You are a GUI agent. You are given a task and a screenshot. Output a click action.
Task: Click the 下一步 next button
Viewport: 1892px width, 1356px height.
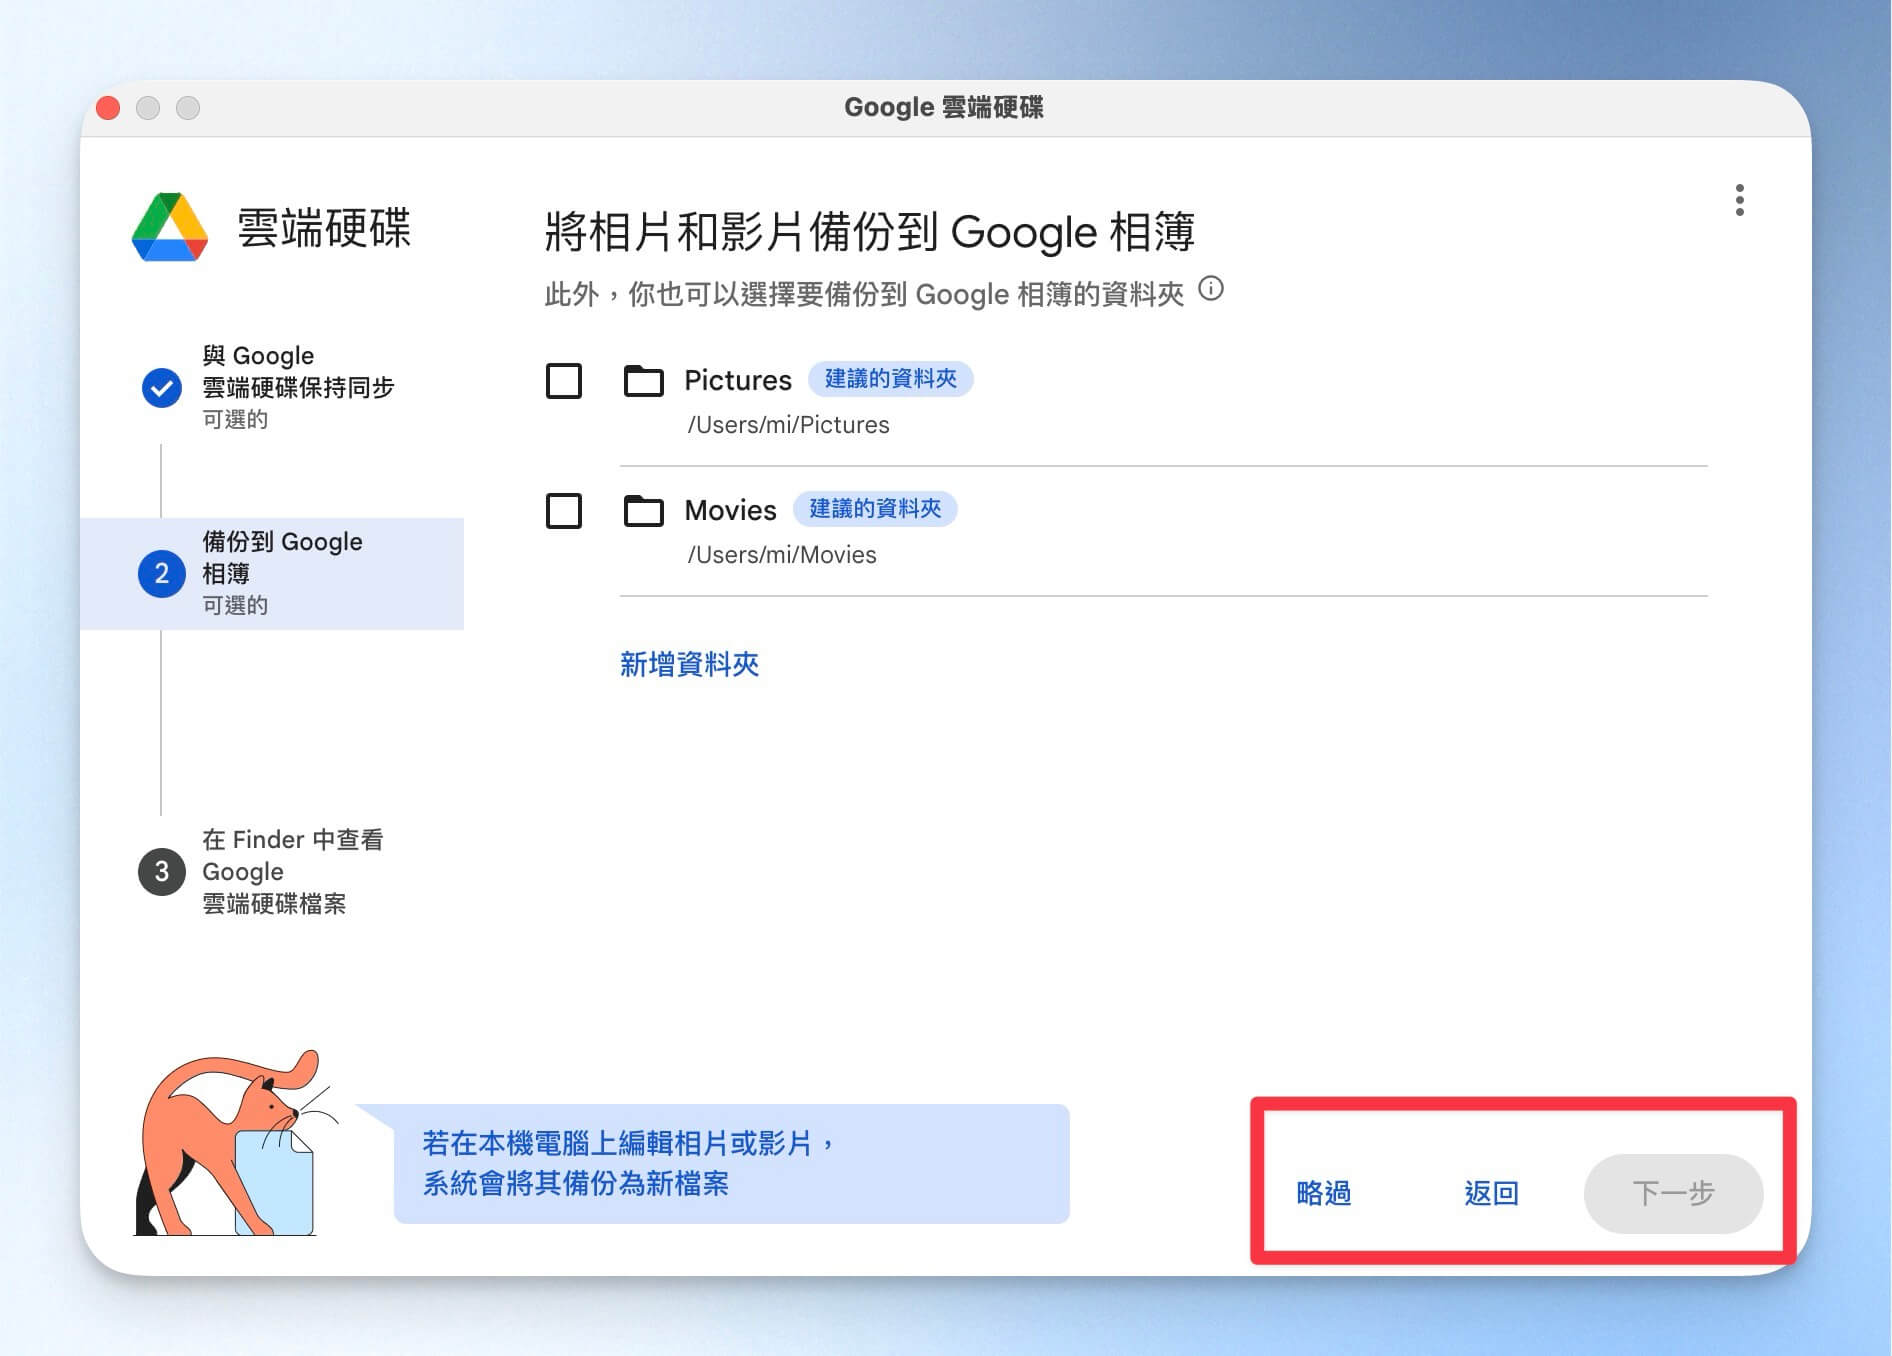point(1673,1193)
